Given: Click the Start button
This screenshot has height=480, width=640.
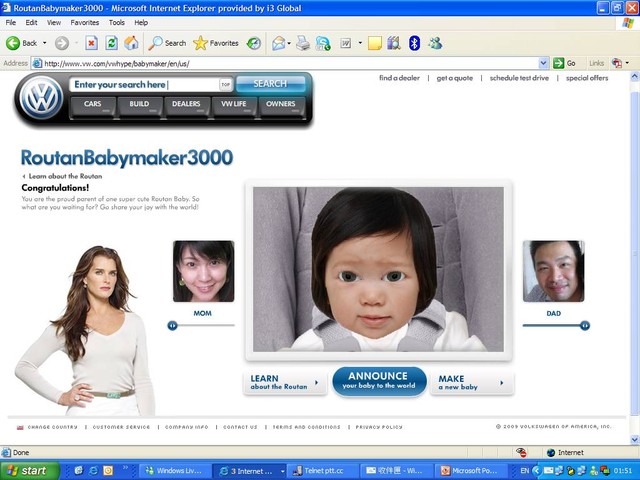Looking at the screenshot, I should 29,471.
